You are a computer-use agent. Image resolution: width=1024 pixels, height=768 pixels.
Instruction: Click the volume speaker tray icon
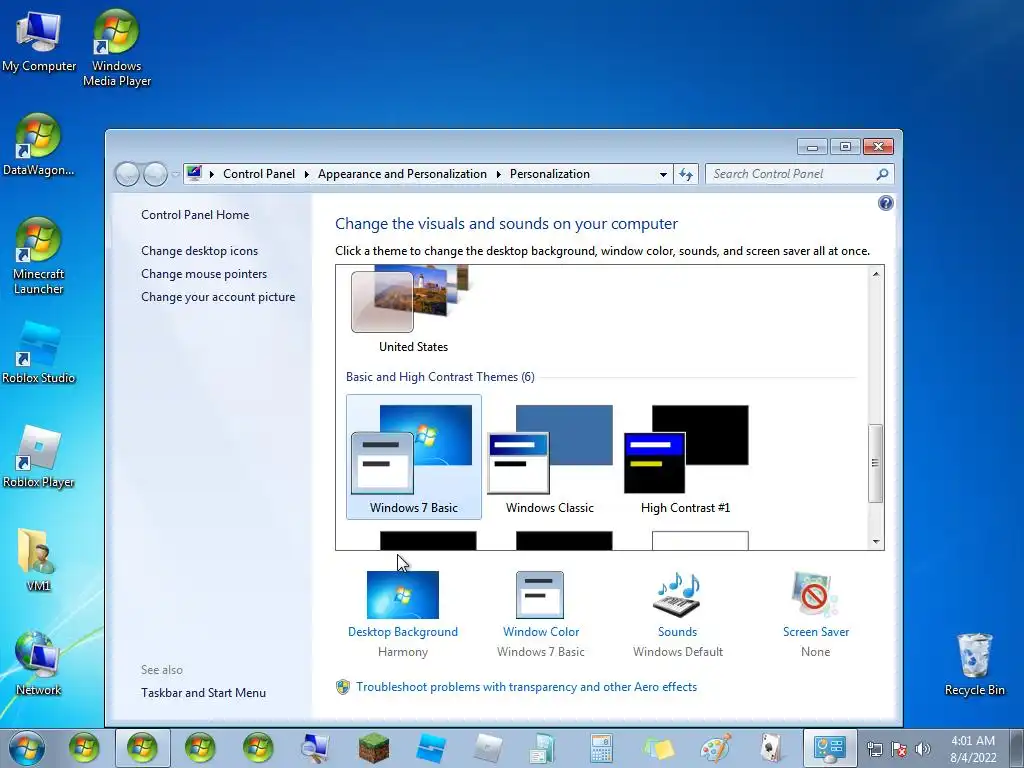[923, 749]
